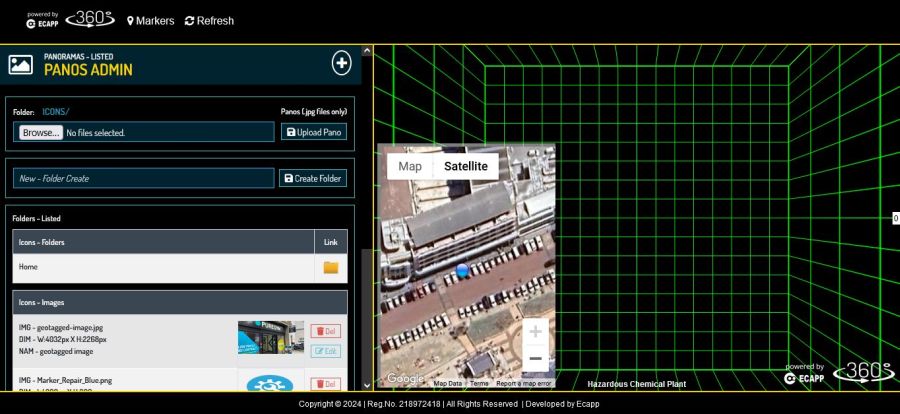Click the Panos Admin image icon
The image size is (900, 414).
point(21,64)
